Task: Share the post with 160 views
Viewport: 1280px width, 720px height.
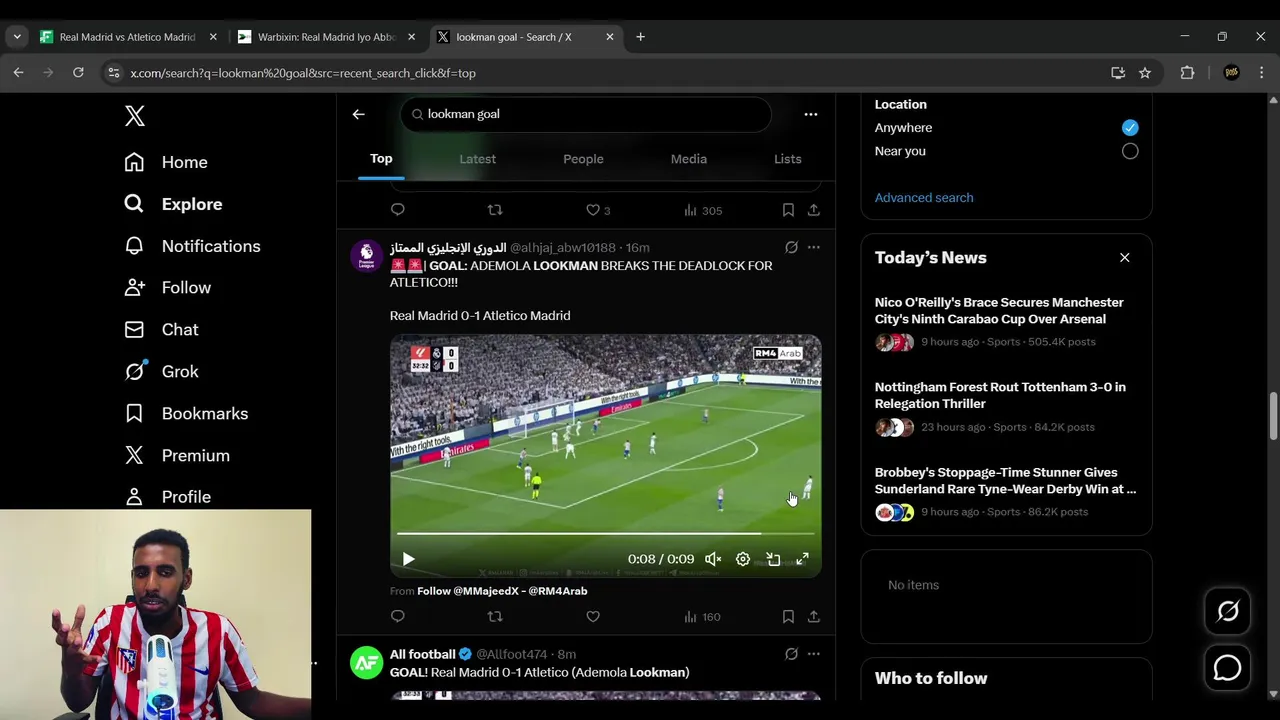Action: pyautogui.click(x=814, y=617)
